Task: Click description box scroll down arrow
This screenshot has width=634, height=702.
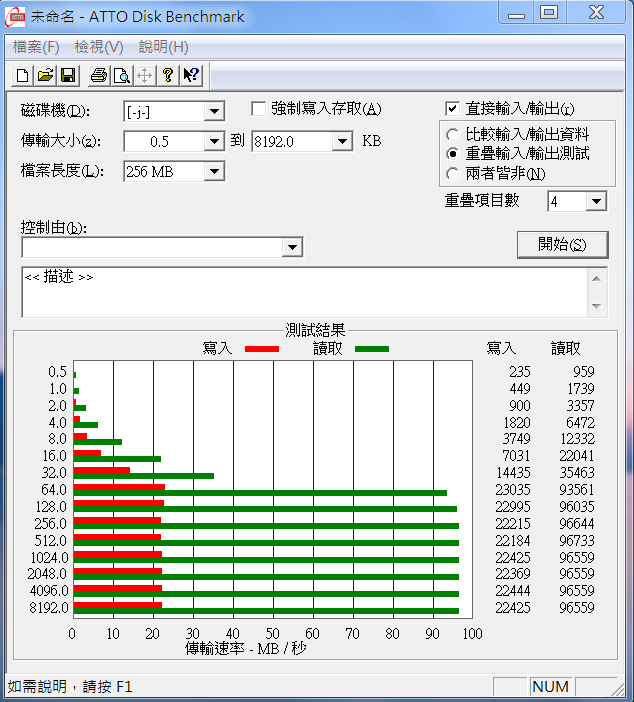Action: [x=596, y=306]
